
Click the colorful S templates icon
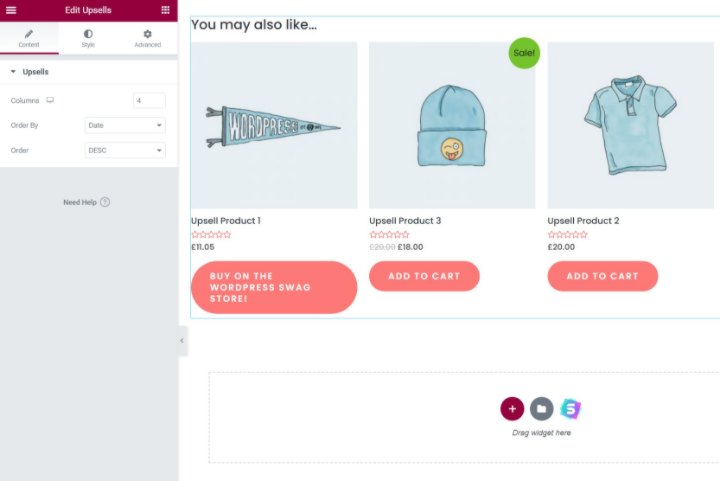571,408
